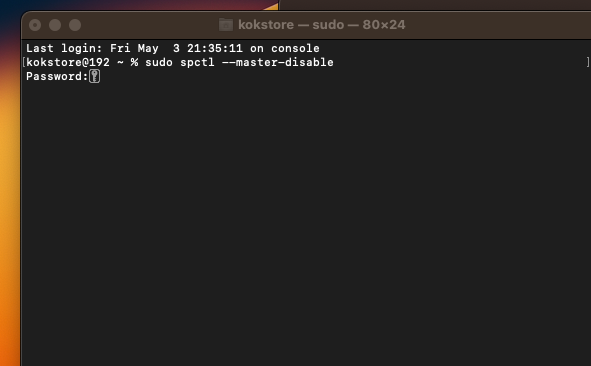Screen dimensions: 591x366
Task: Click the "21:35:11" login timestamp
Action: point(214,48)
